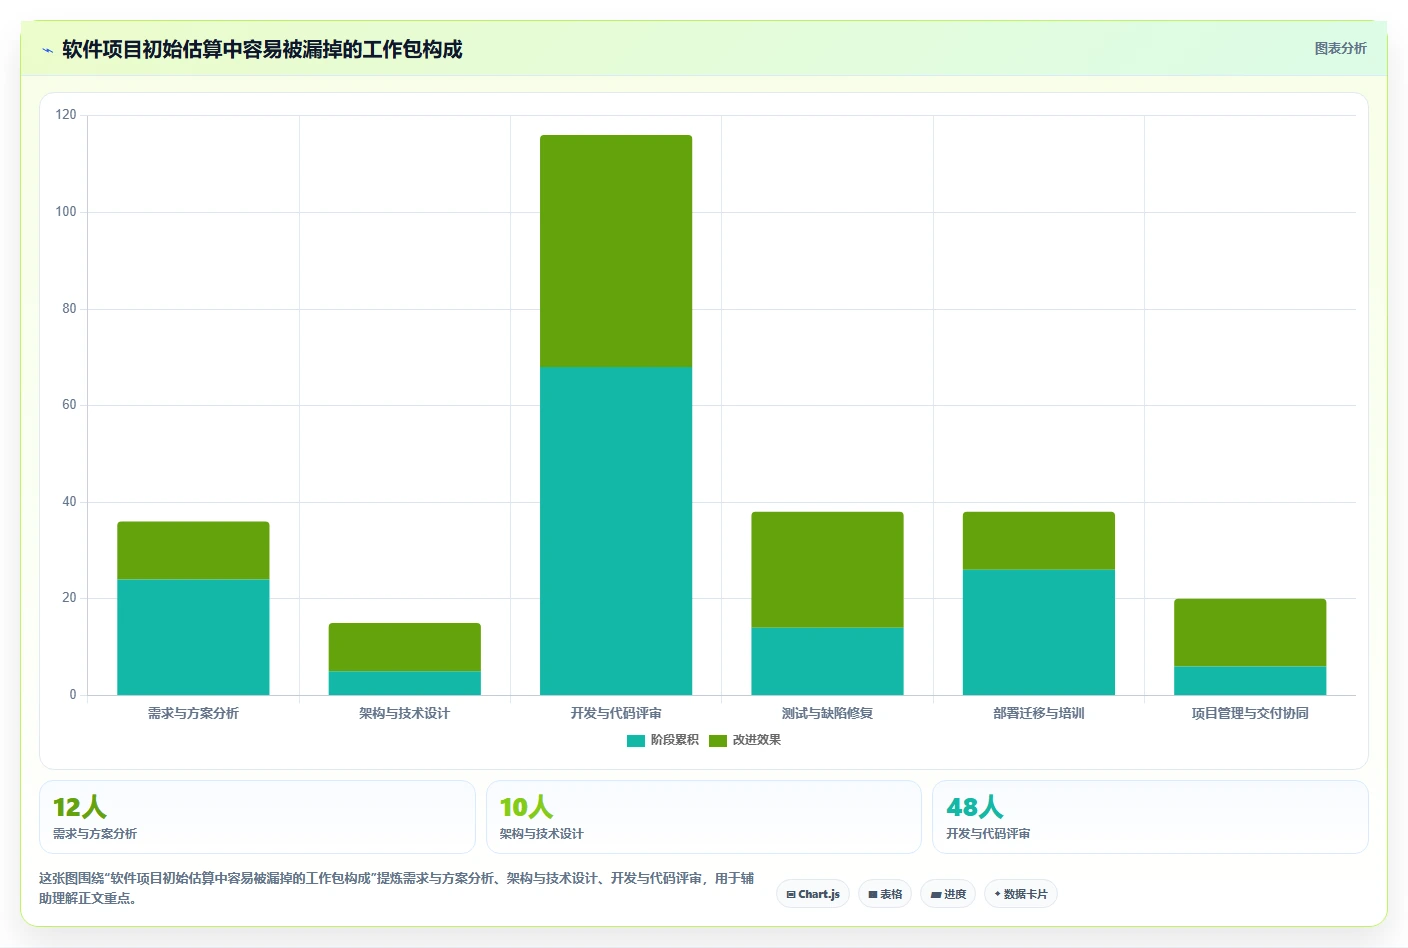Click the green bar segment for 开发与代码评审
1408x948 pixels.
(616, 251)
